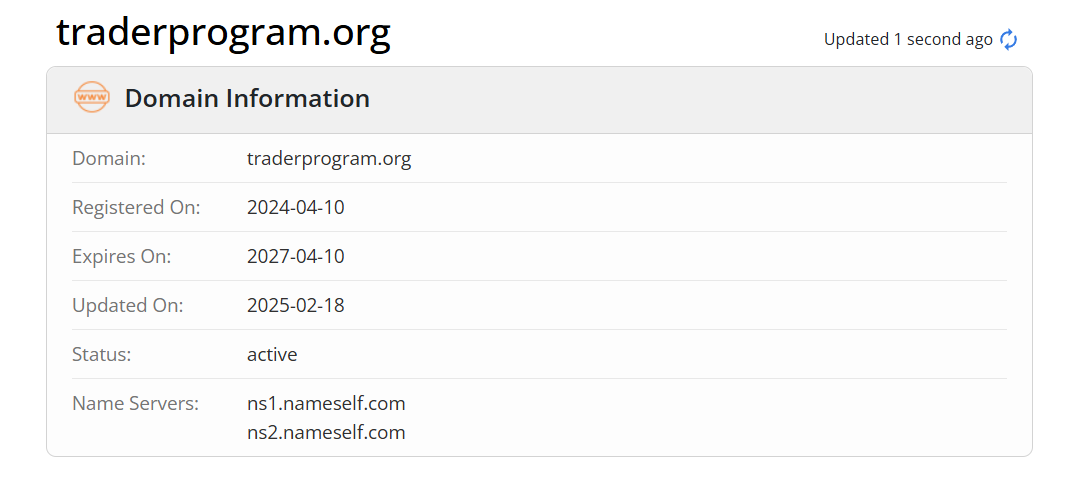Click the 'active' status value
Screen dimensions: 1068x477
272,354
